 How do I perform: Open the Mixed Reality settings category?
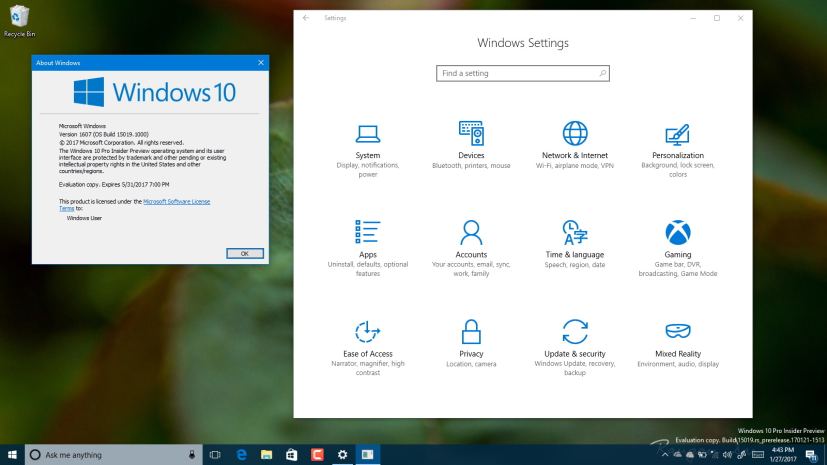coord(678,344)
